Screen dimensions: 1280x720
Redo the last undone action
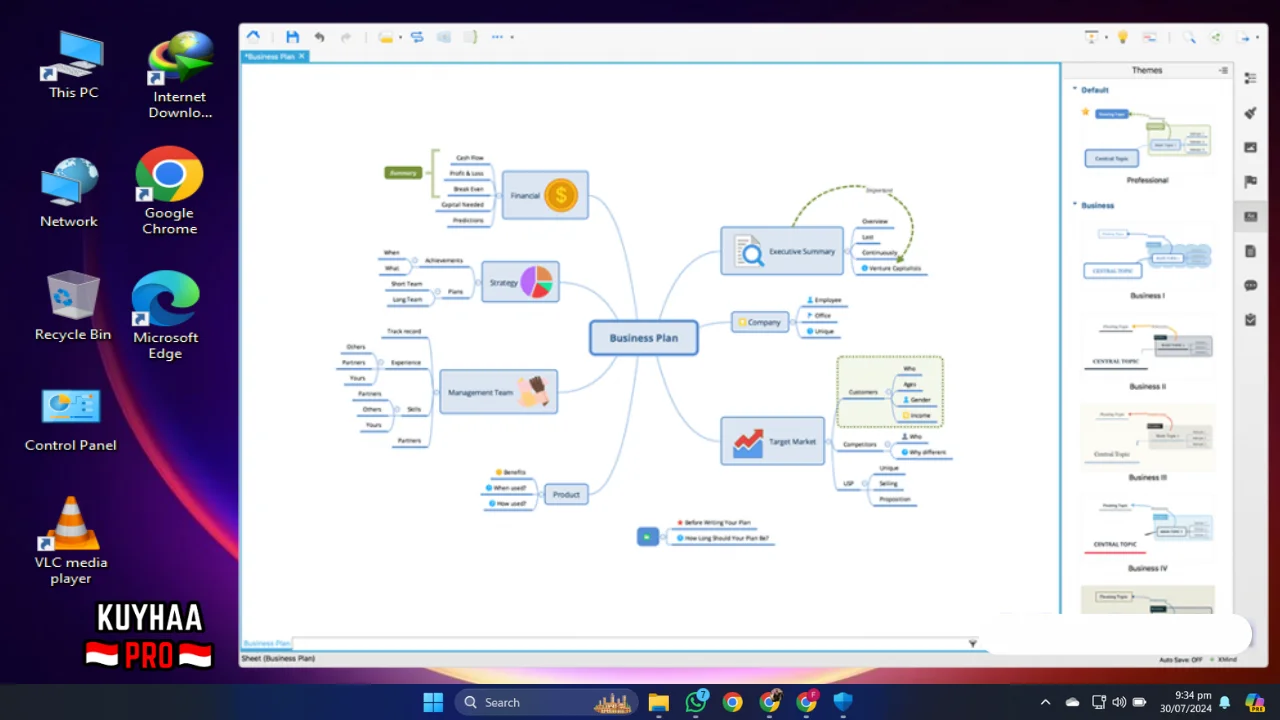click(x=346, y=37)
